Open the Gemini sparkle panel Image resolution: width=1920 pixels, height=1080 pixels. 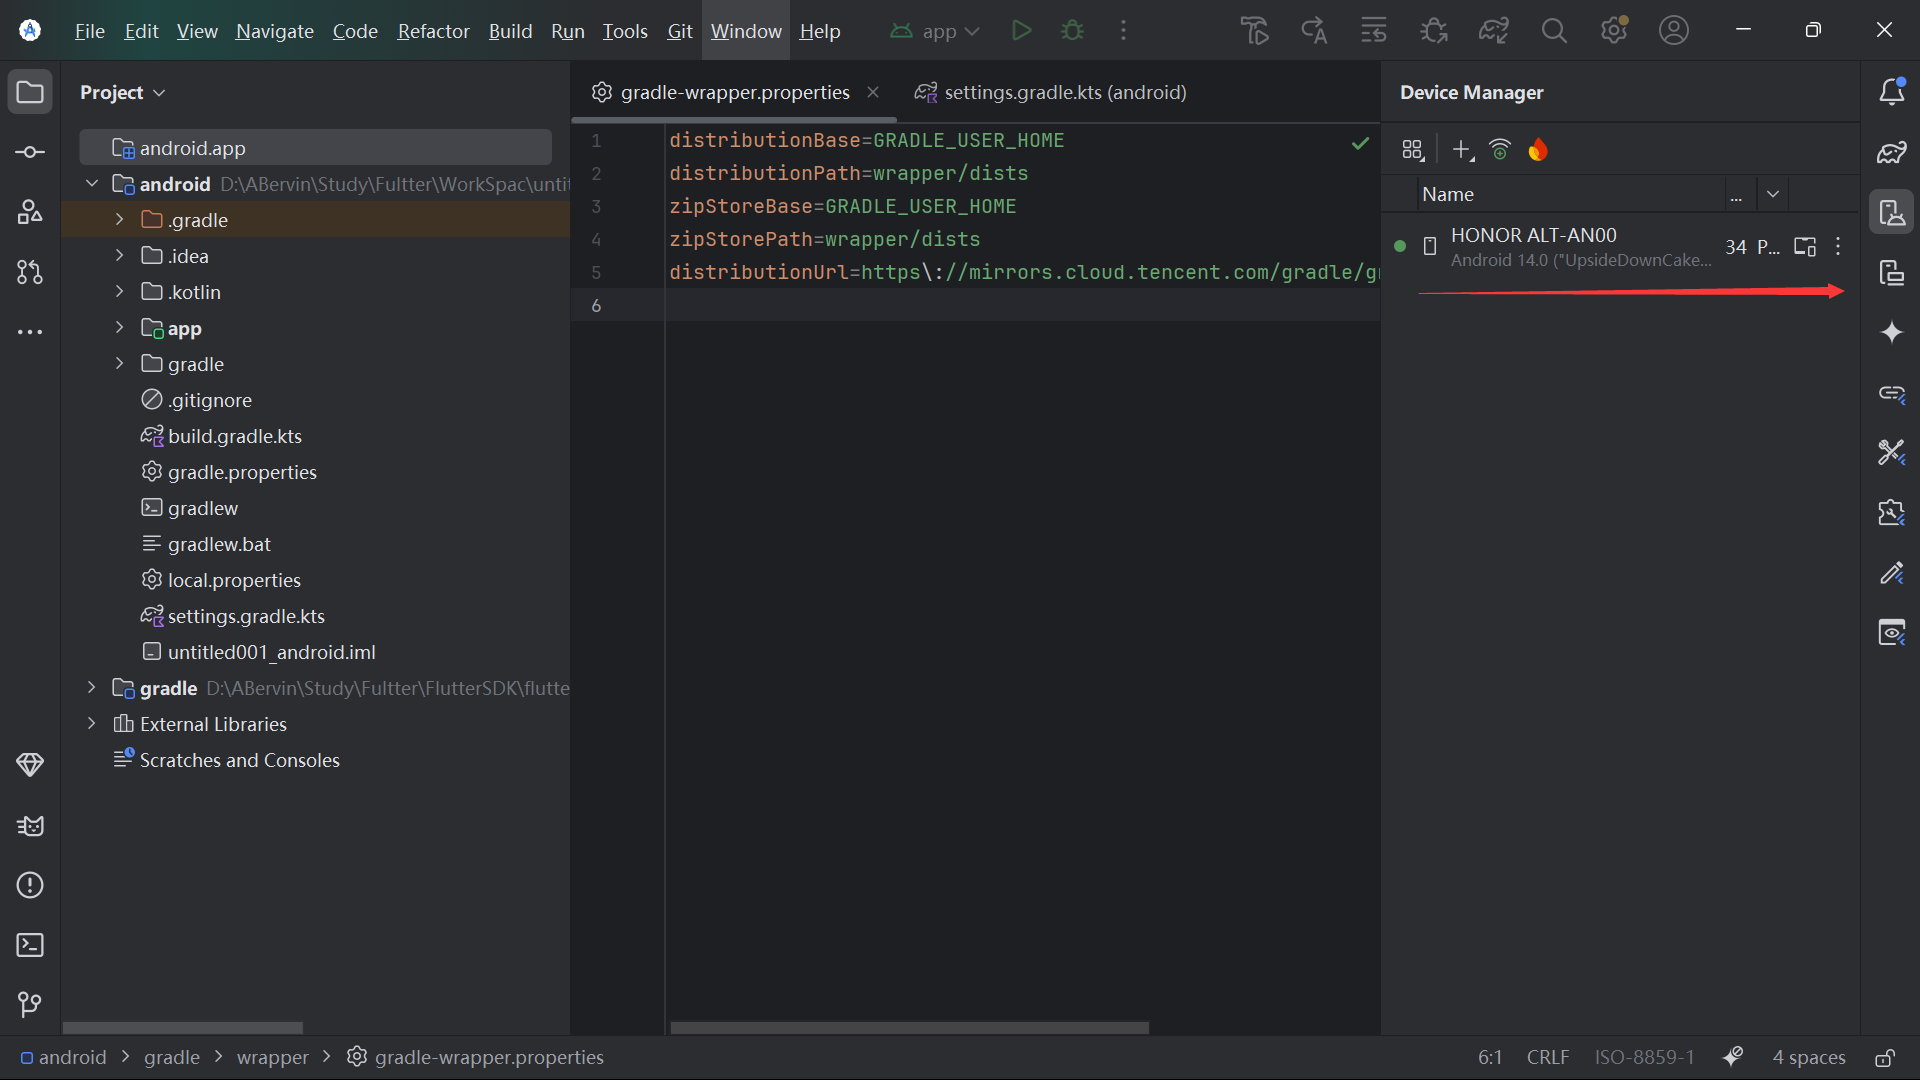1891,332
